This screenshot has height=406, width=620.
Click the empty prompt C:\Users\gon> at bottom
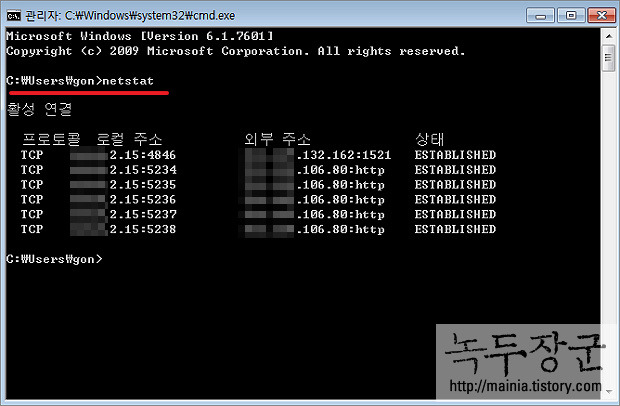click(55, 259)
